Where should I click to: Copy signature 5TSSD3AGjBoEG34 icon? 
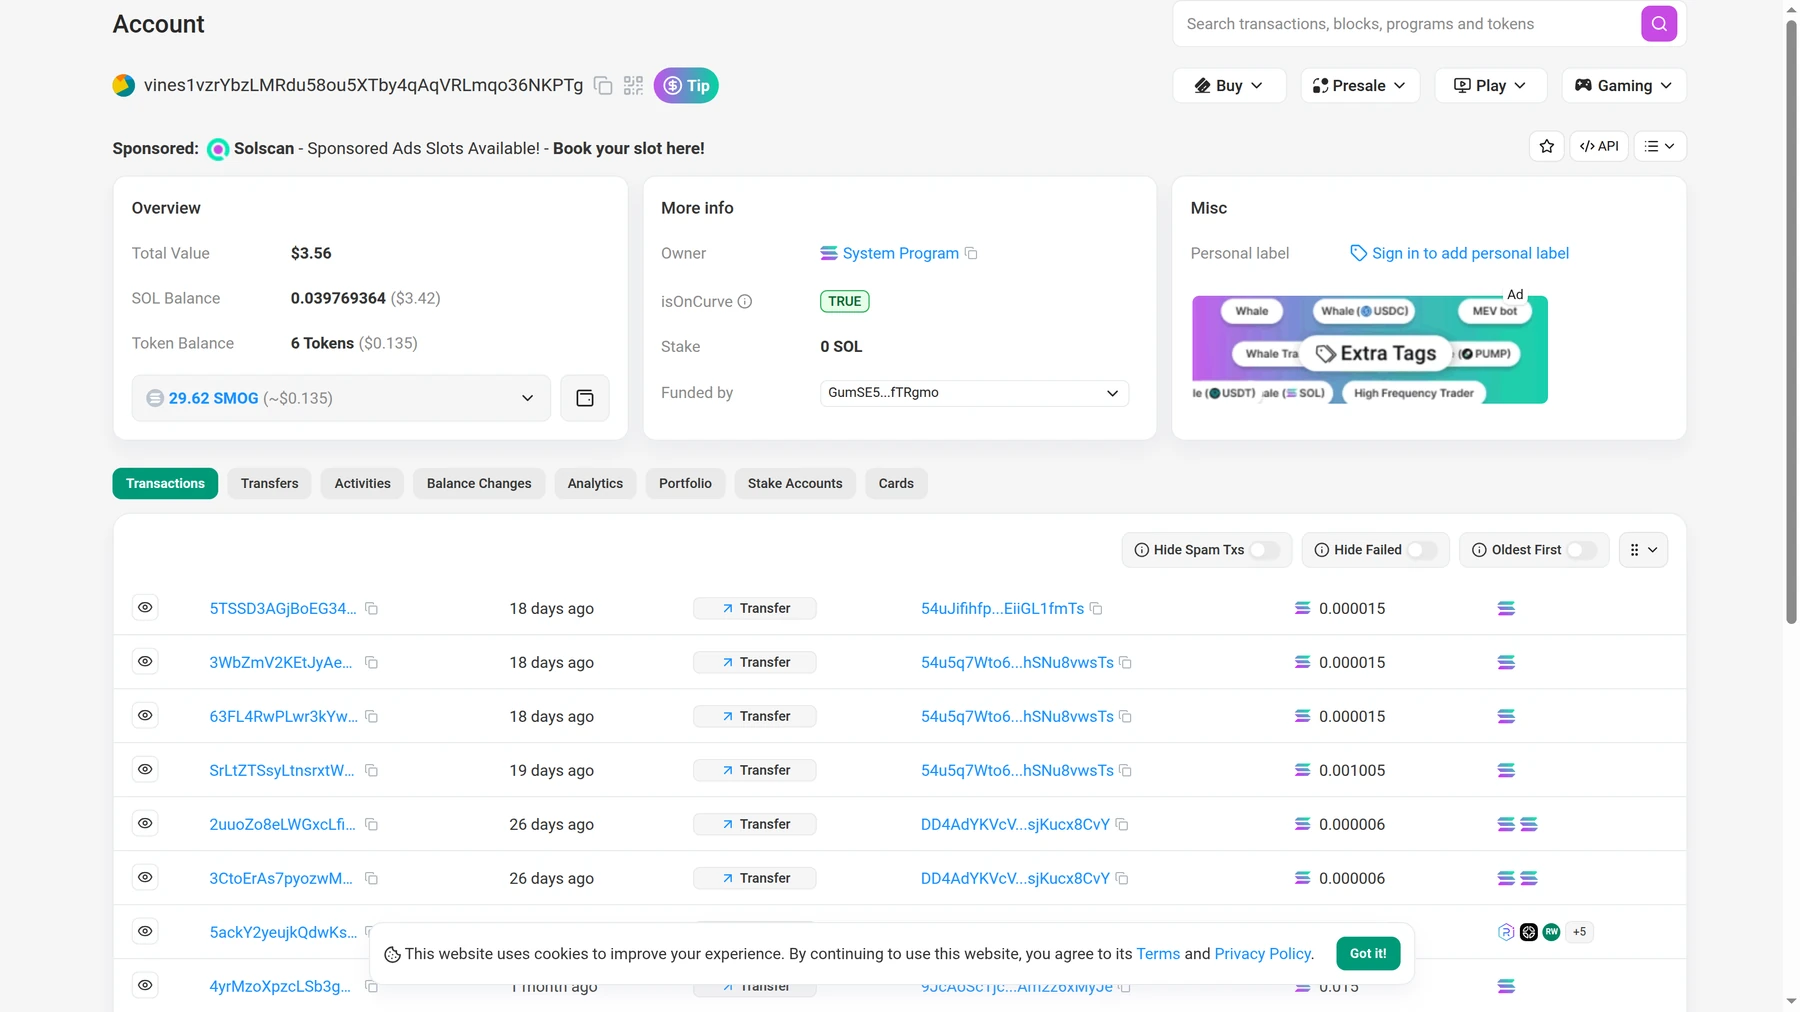(371, 609)
